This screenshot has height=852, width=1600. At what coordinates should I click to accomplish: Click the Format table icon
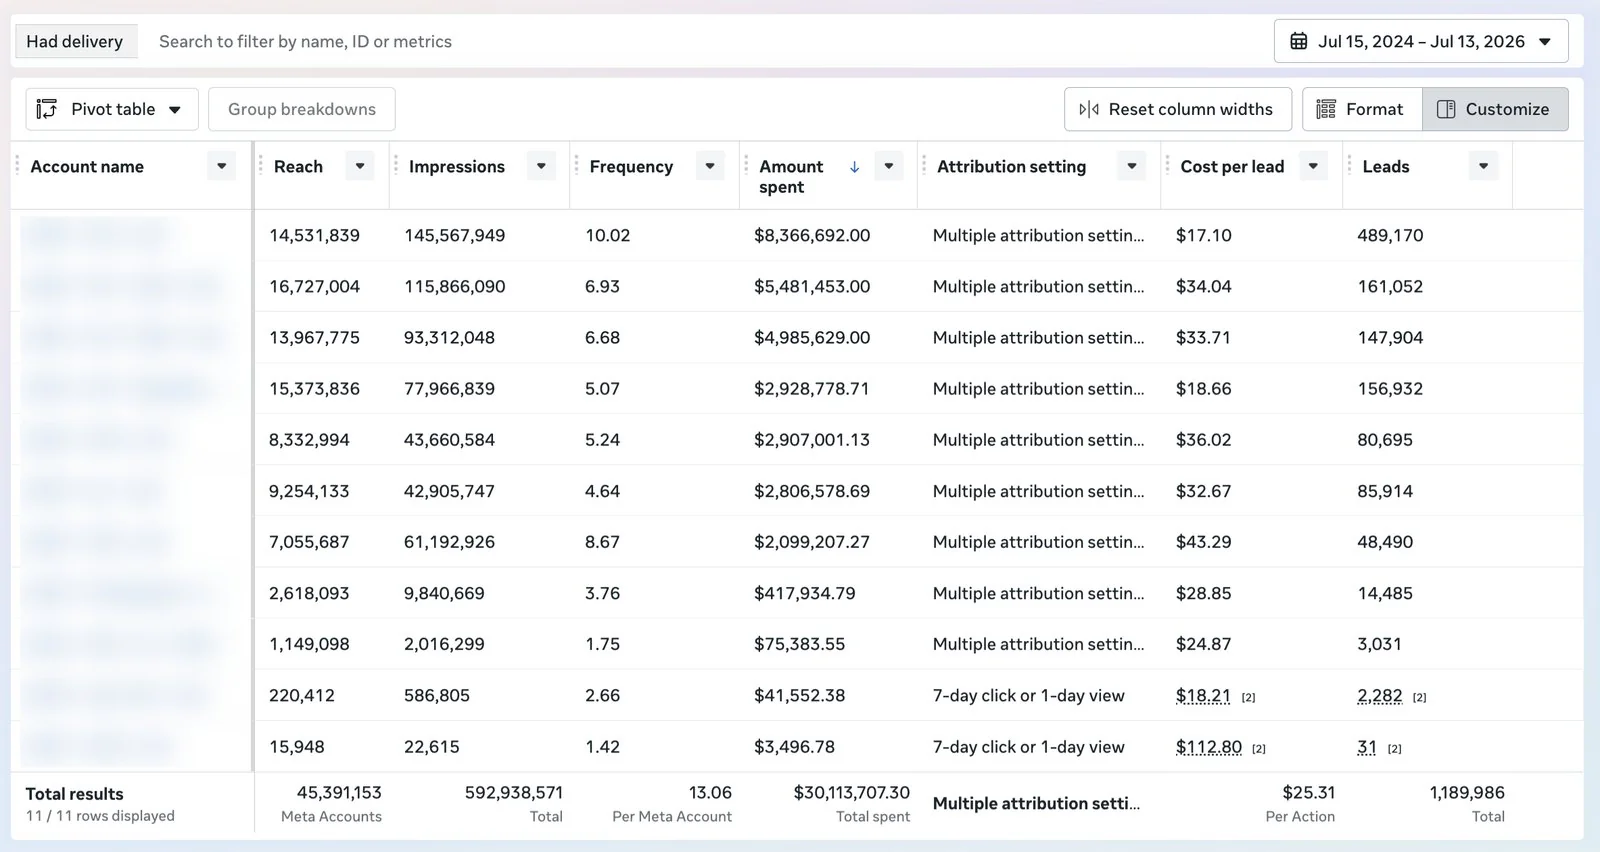[1326, 109]
